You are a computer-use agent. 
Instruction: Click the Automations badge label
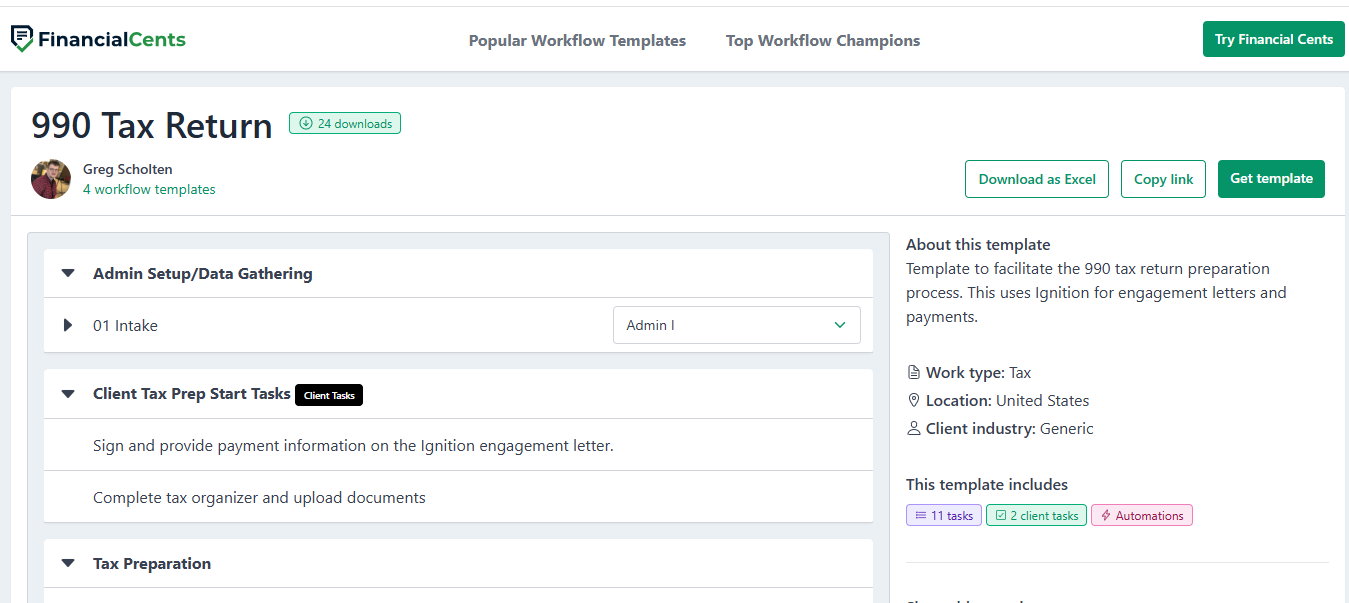1149,516
